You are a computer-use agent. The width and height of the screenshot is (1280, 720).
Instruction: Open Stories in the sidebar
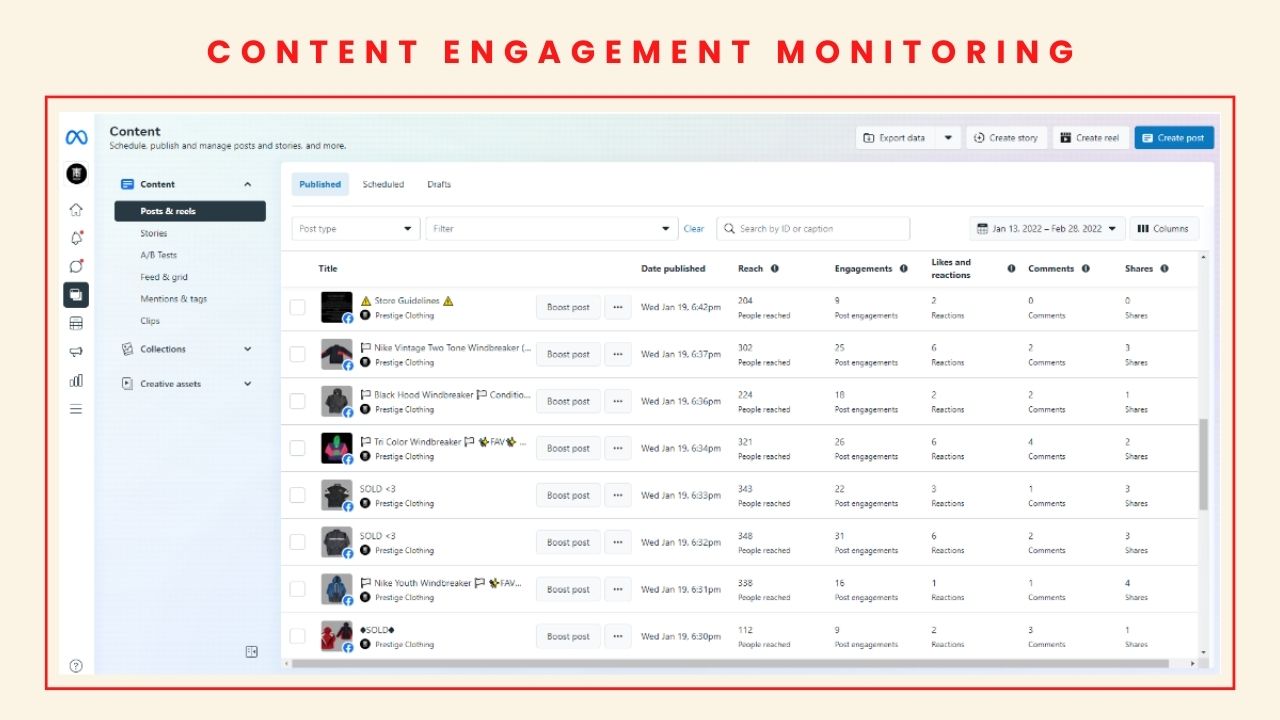pos(154,233)
